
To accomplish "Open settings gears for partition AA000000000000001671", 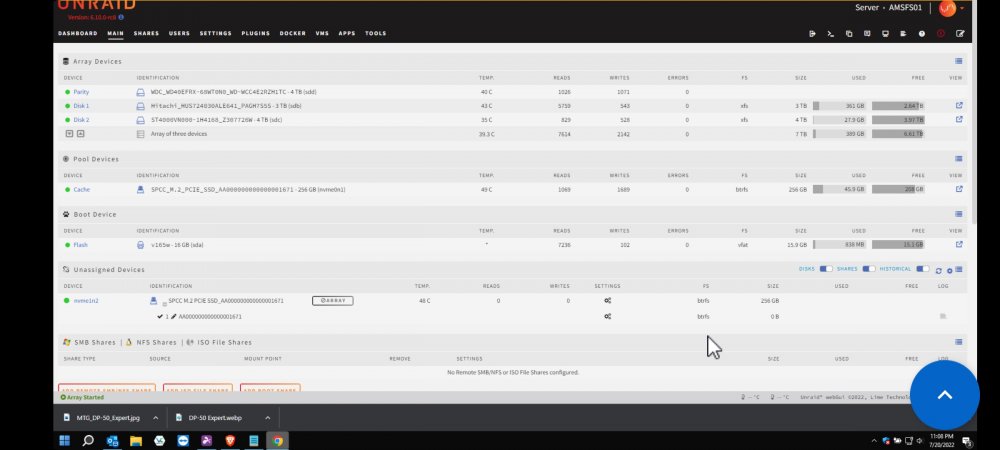I will click(x=608, y=317).
